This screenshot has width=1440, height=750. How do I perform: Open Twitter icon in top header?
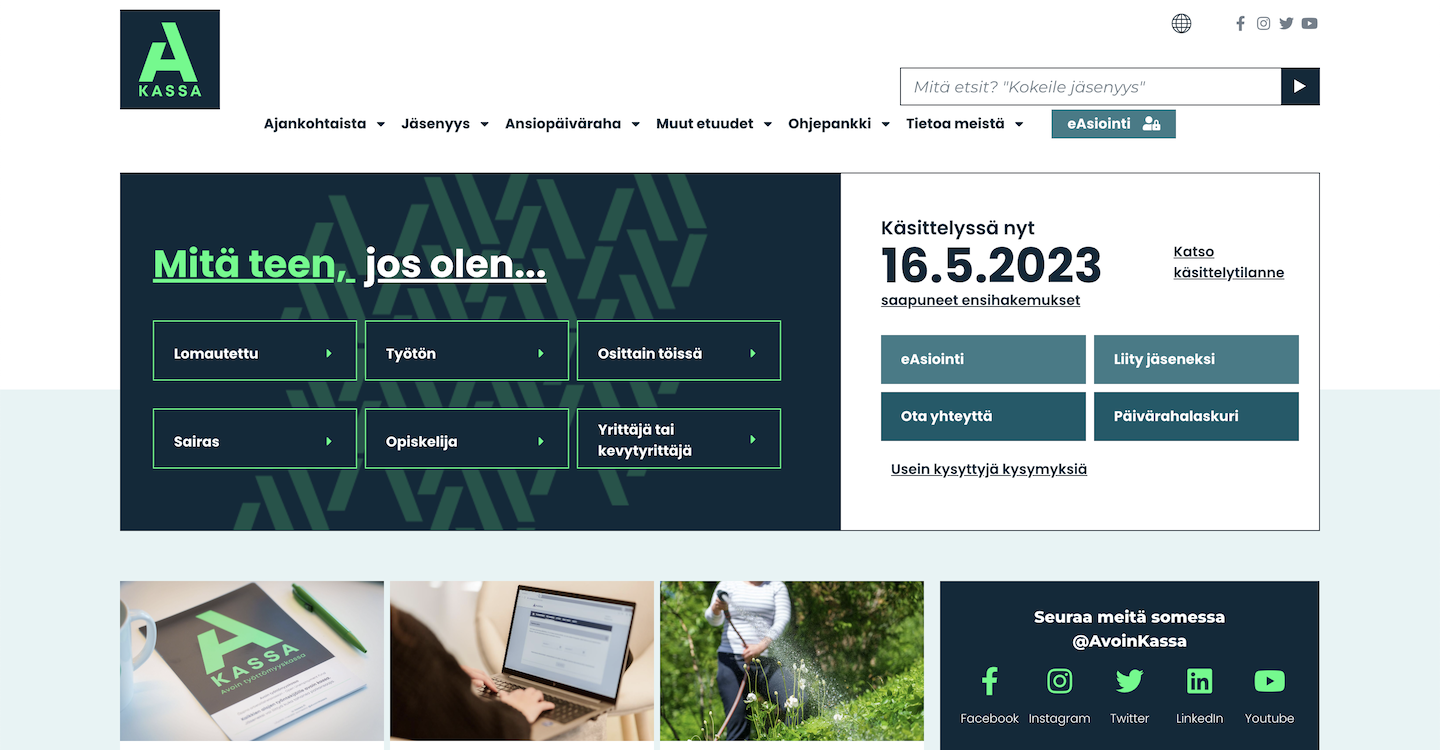1286,23
